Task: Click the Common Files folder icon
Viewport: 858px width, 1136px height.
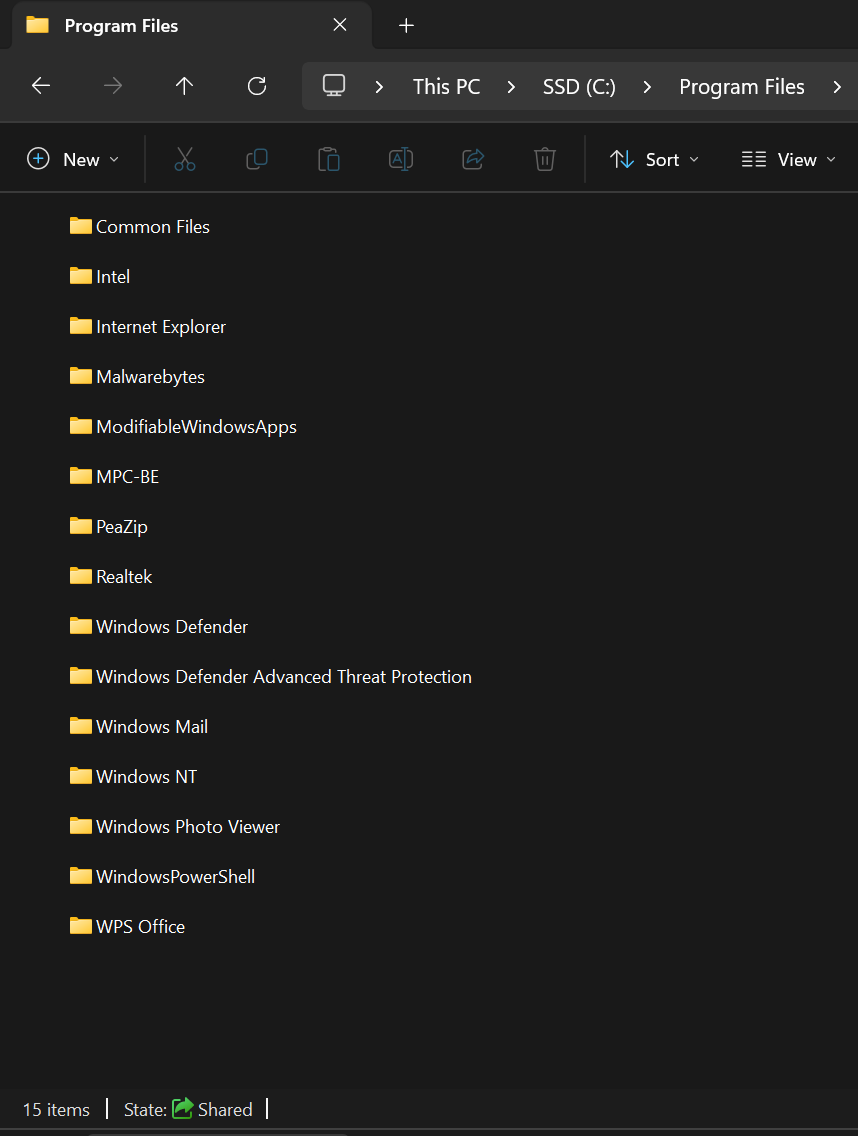Action: click(80, 226)
